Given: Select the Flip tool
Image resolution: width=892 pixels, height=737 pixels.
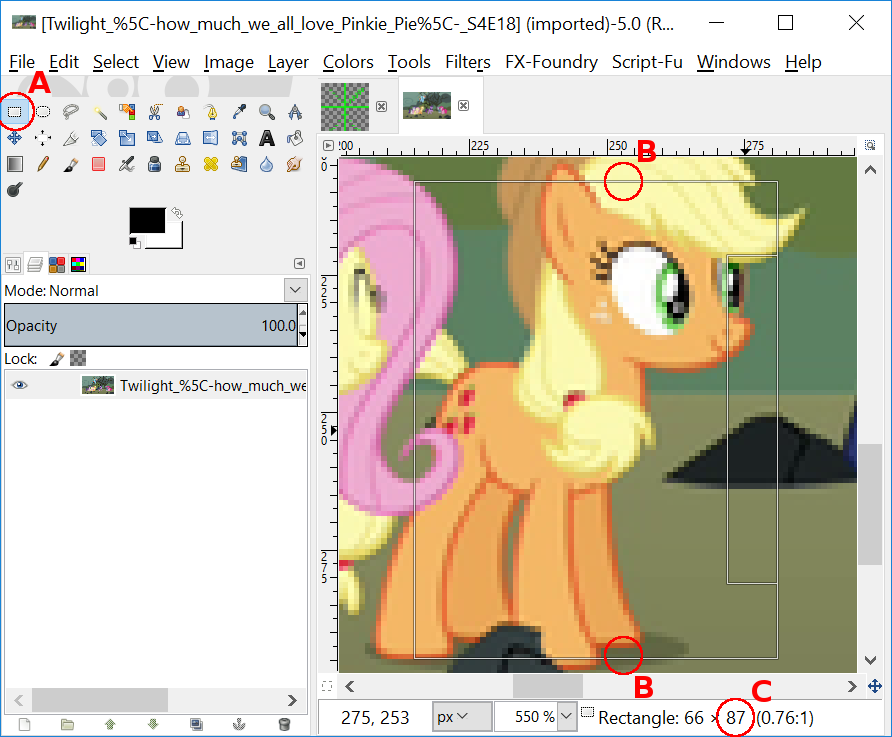Looking at the screenshot, I should tap(211, 138).
